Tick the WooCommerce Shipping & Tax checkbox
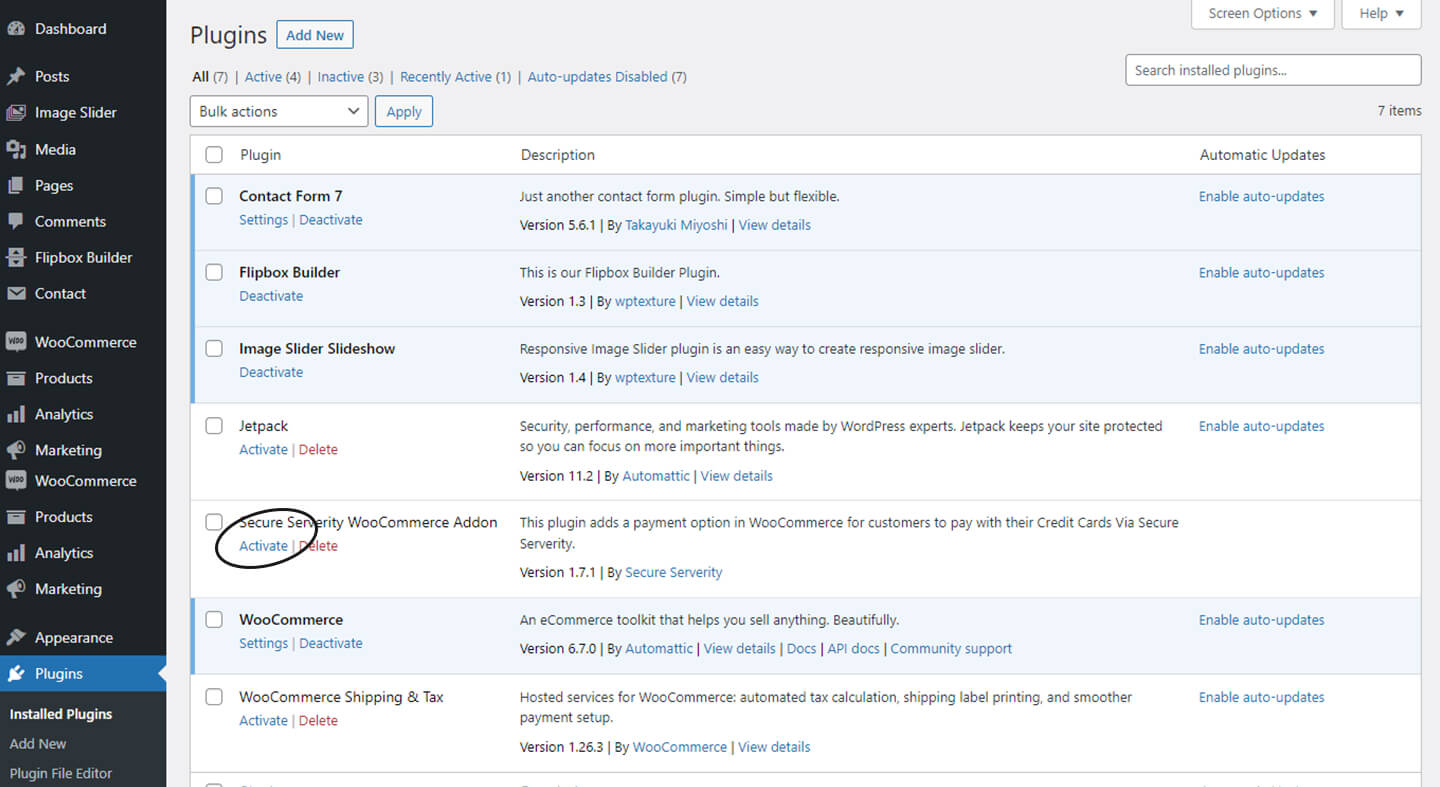1440x787 pixels. (x=214, y=697)
